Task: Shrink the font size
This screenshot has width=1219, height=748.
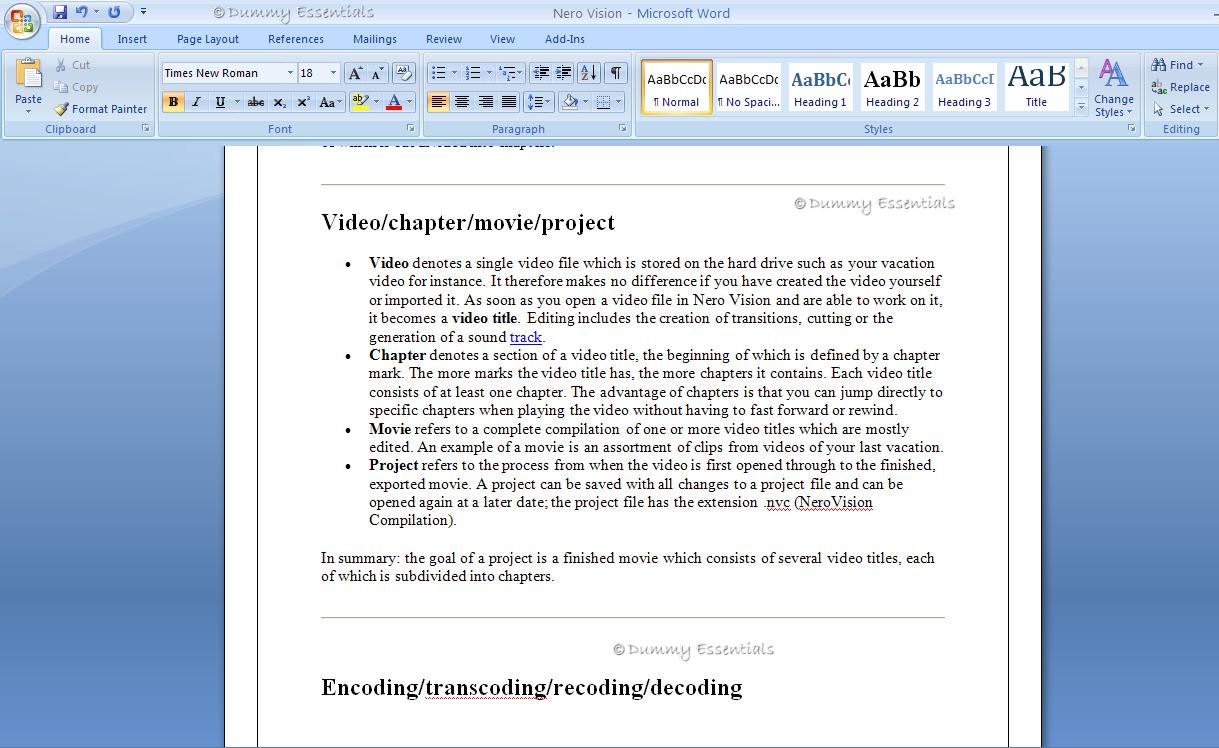Action: [x=377, y=73]
